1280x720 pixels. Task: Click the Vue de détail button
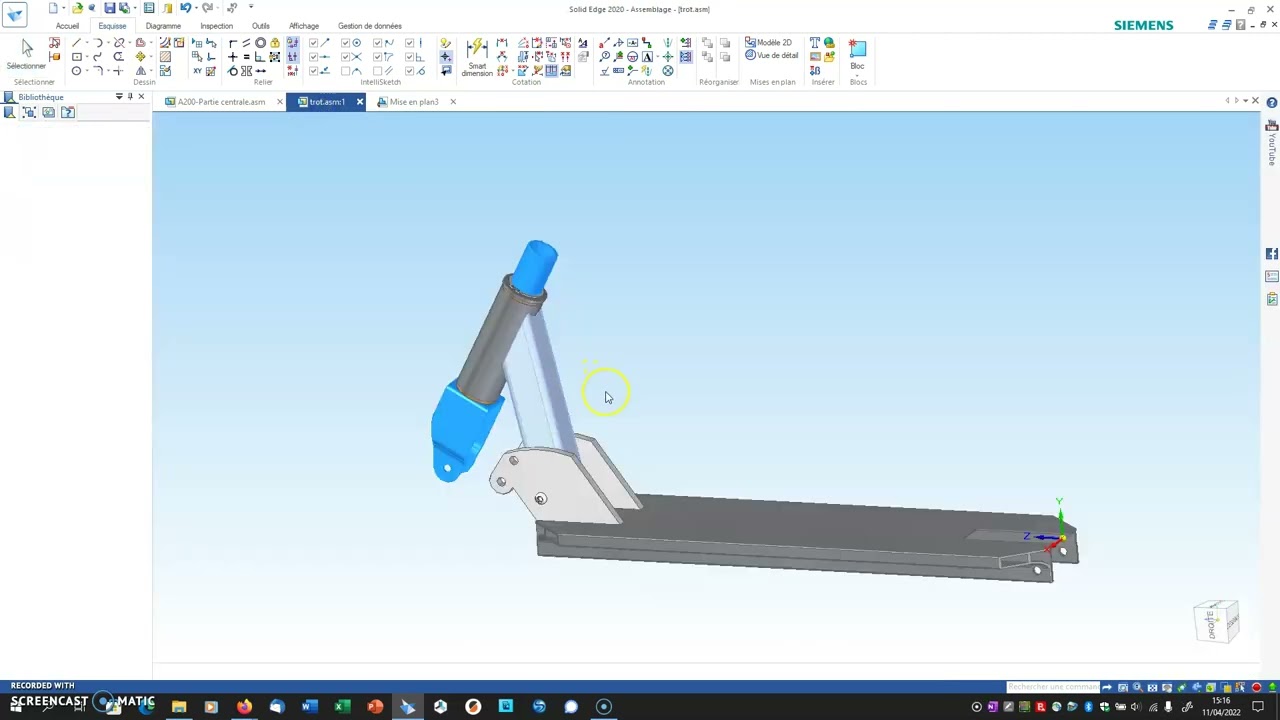coord(771,56)
